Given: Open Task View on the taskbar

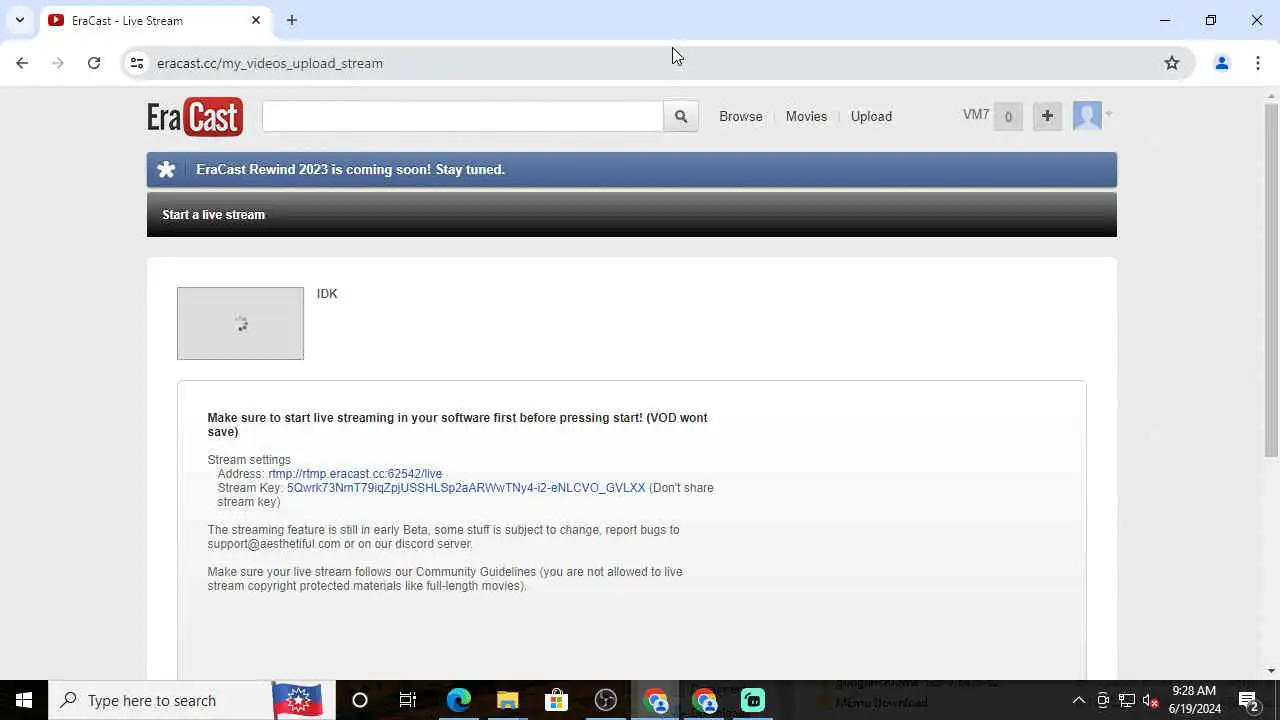Looking at the screenshot, I should [408, 700].
